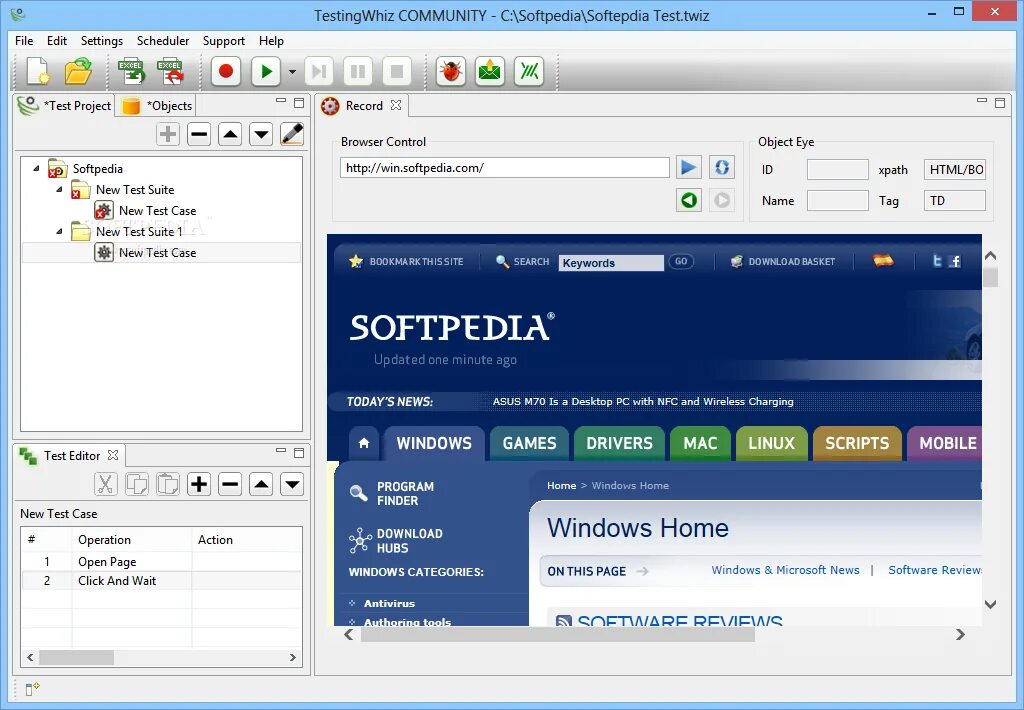This screenshot has height=710, width=1024.
Task: Click the Windows & Microsoft News link
Action: pos(786,570)
